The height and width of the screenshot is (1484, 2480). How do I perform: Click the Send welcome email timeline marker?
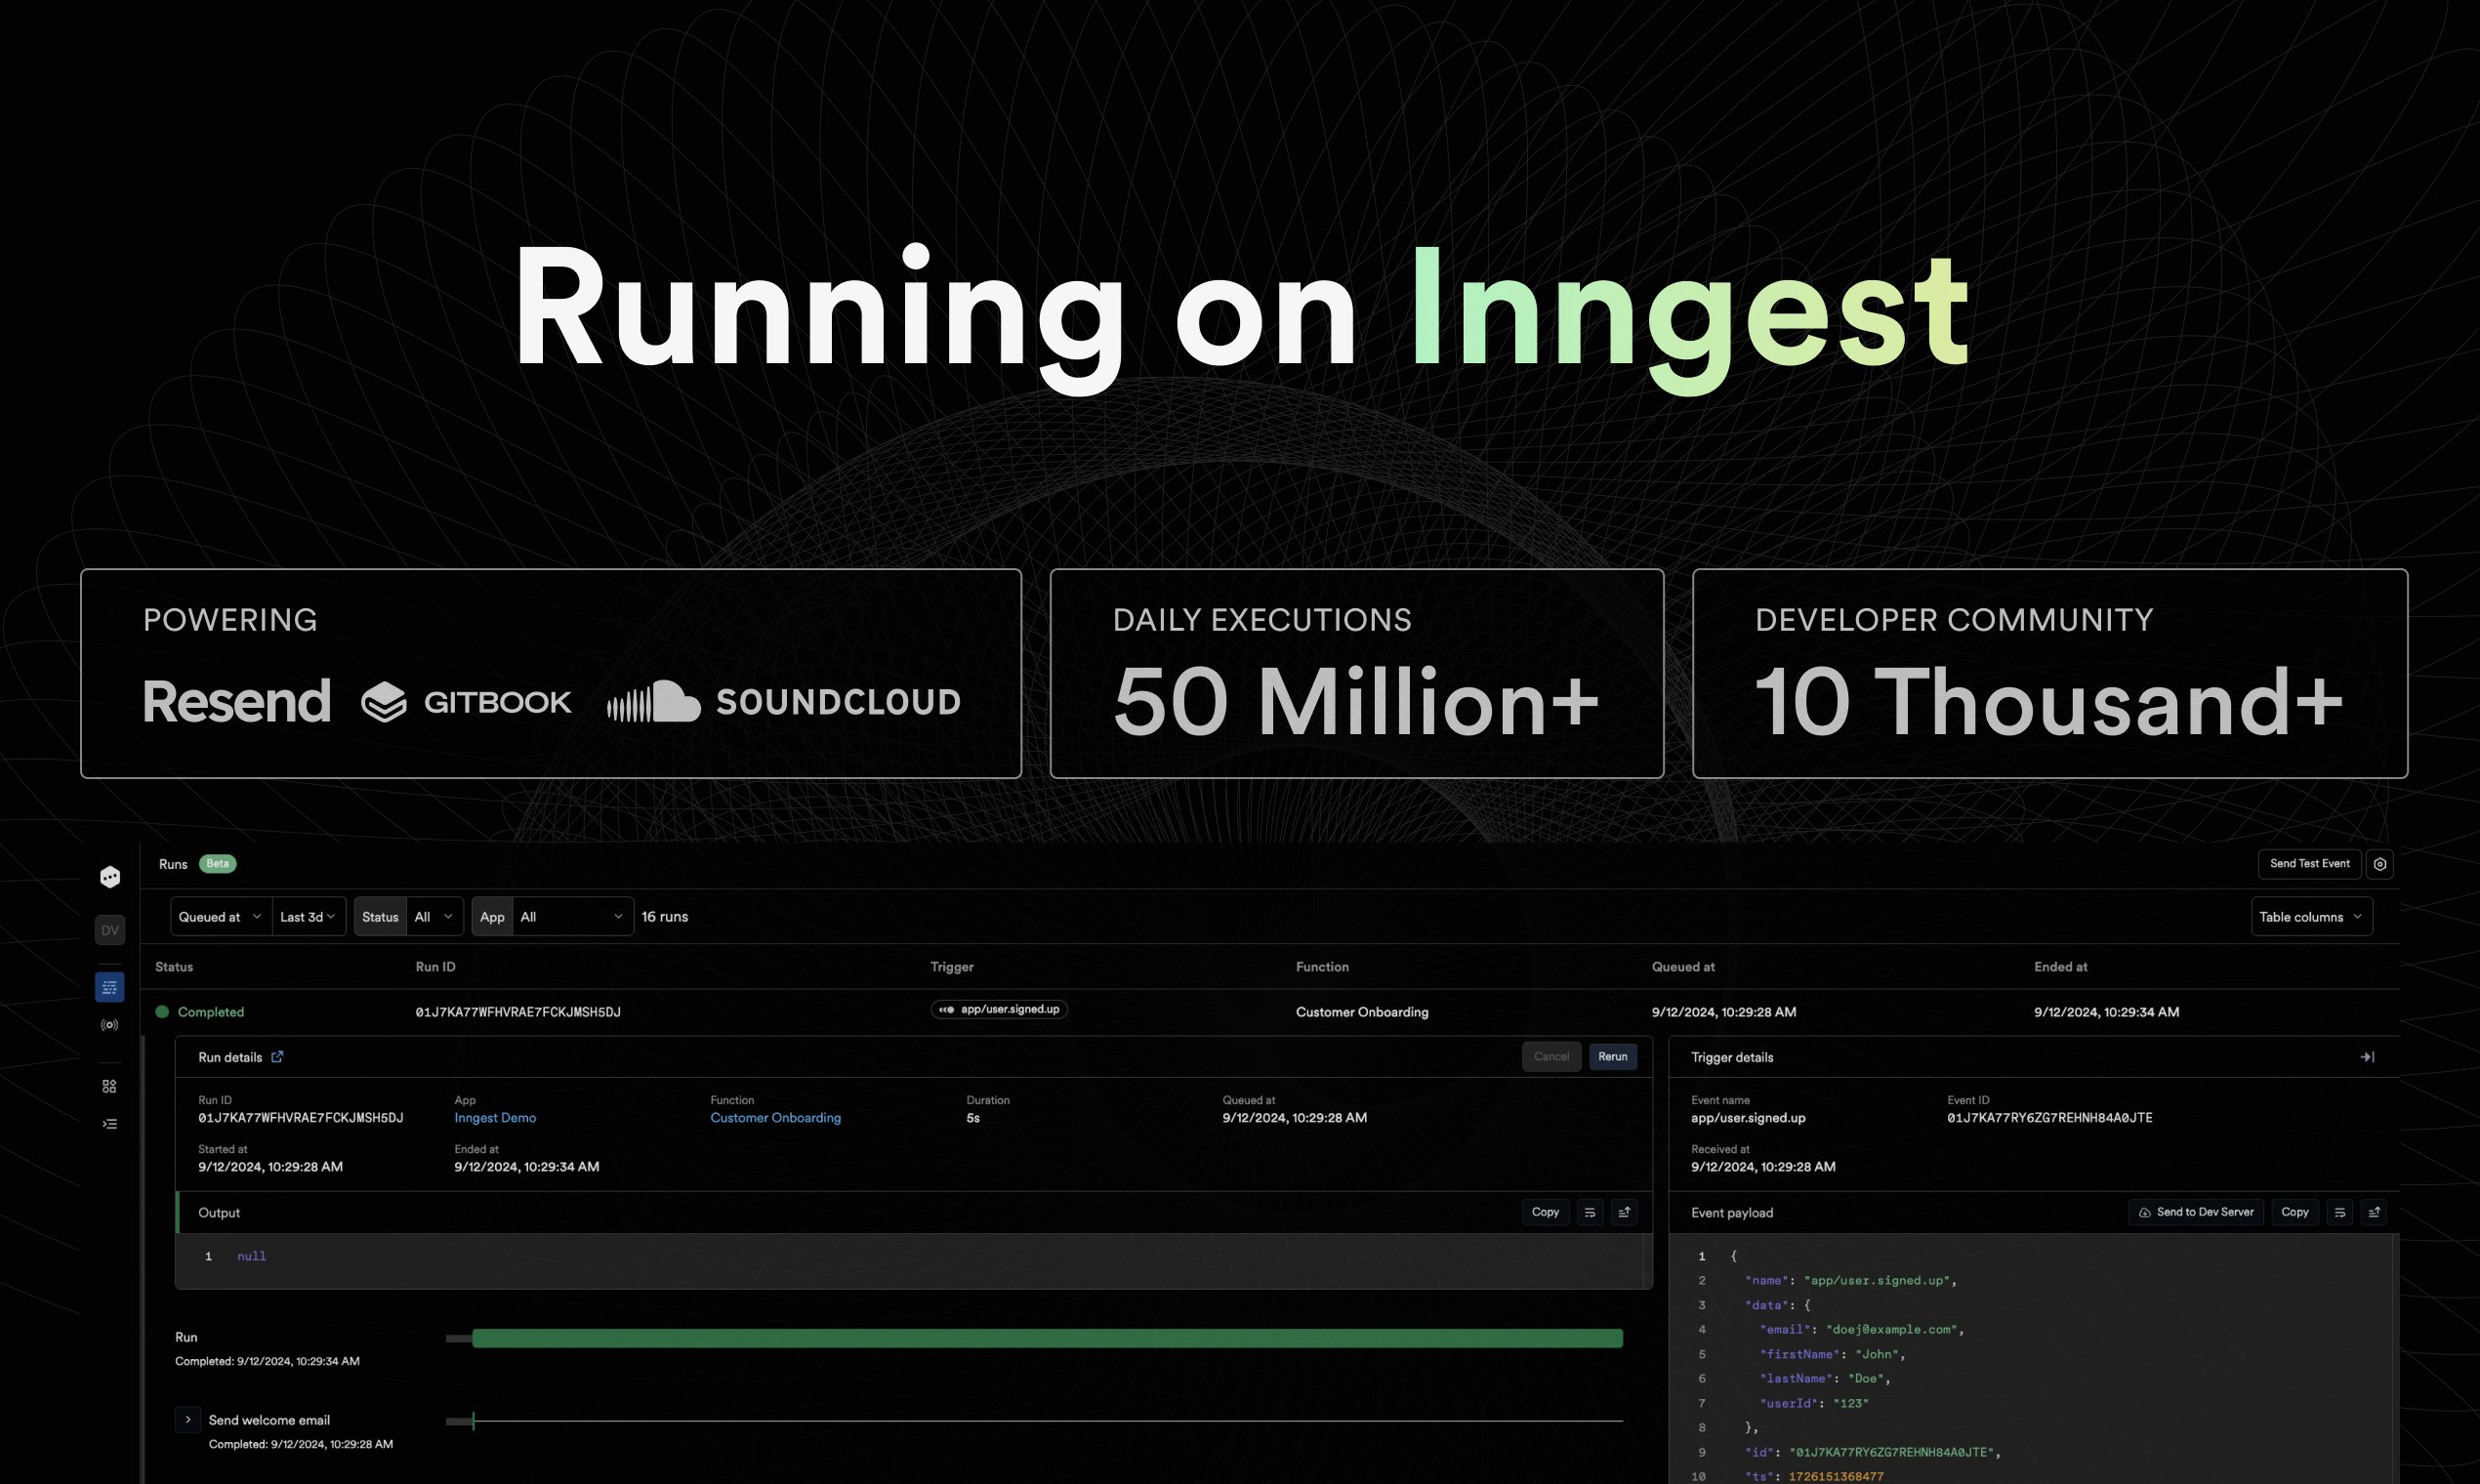click(x=473, y=1420)
